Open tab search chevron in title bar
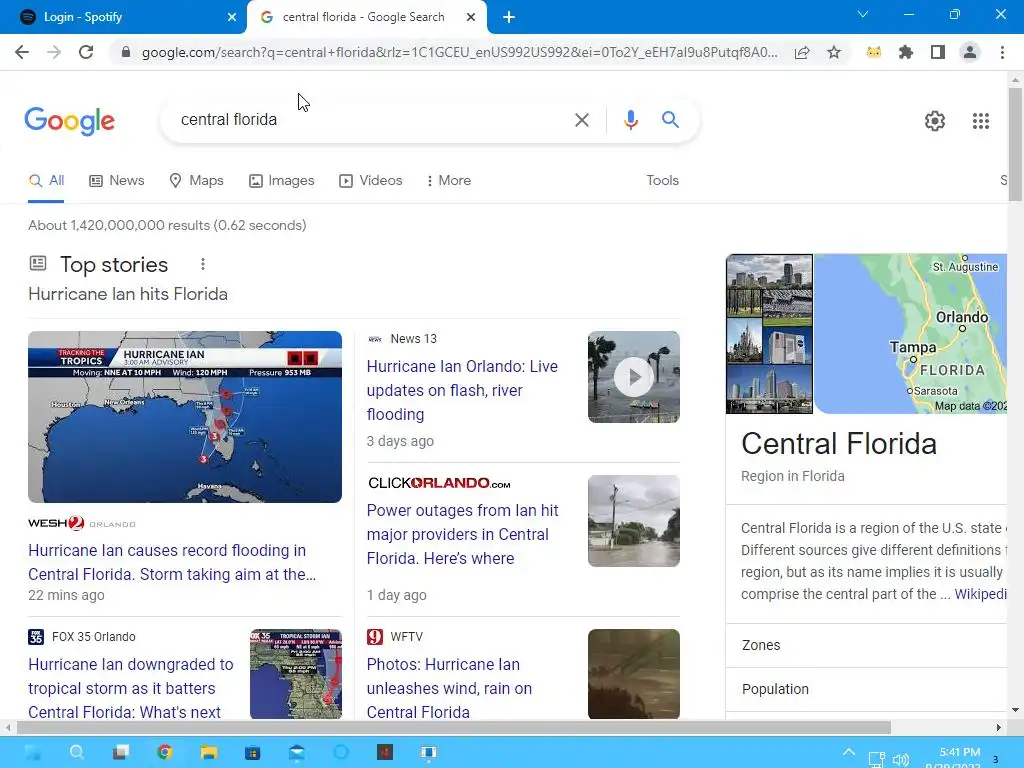This screenshot has height=768, width=1024. pos(863,14)
